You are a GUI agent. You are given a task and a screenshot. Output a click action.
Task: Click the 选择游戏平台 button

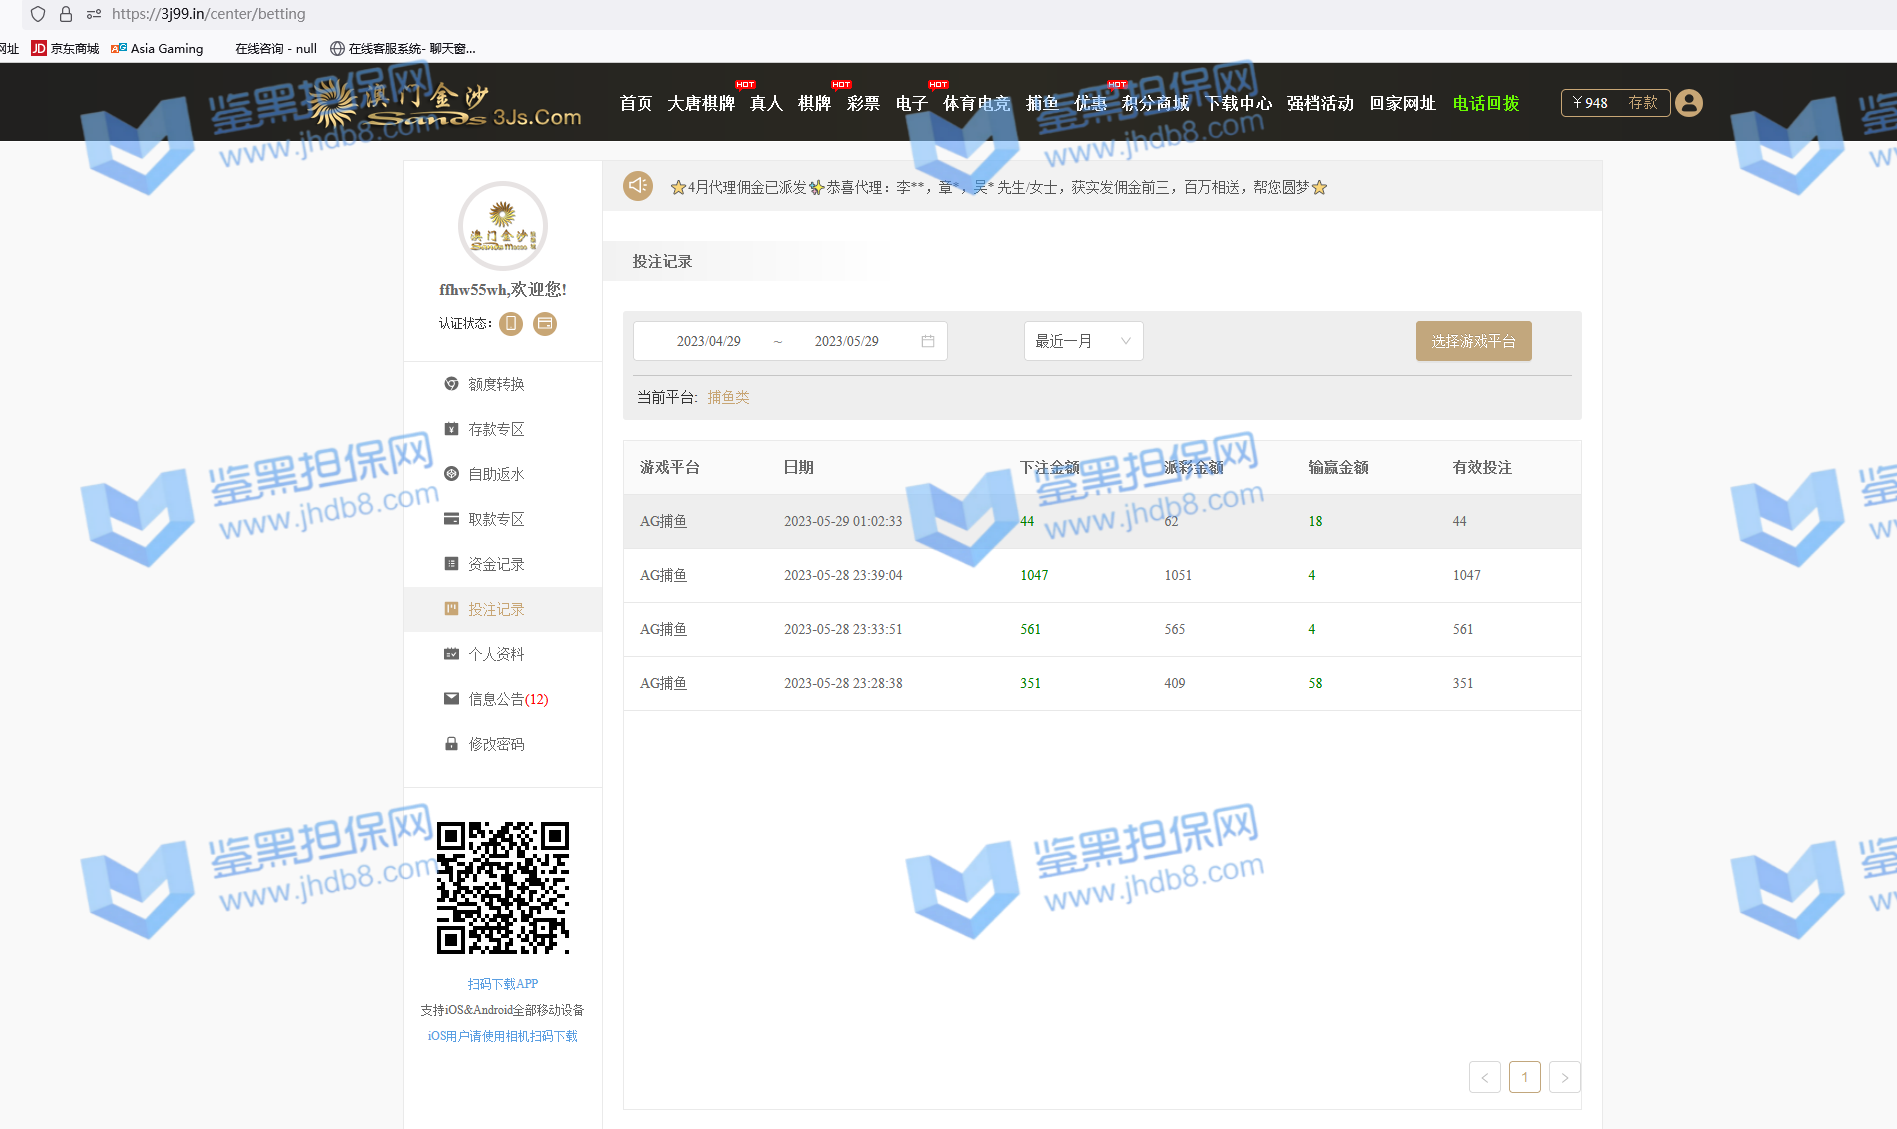click(x=1473, y=341)
